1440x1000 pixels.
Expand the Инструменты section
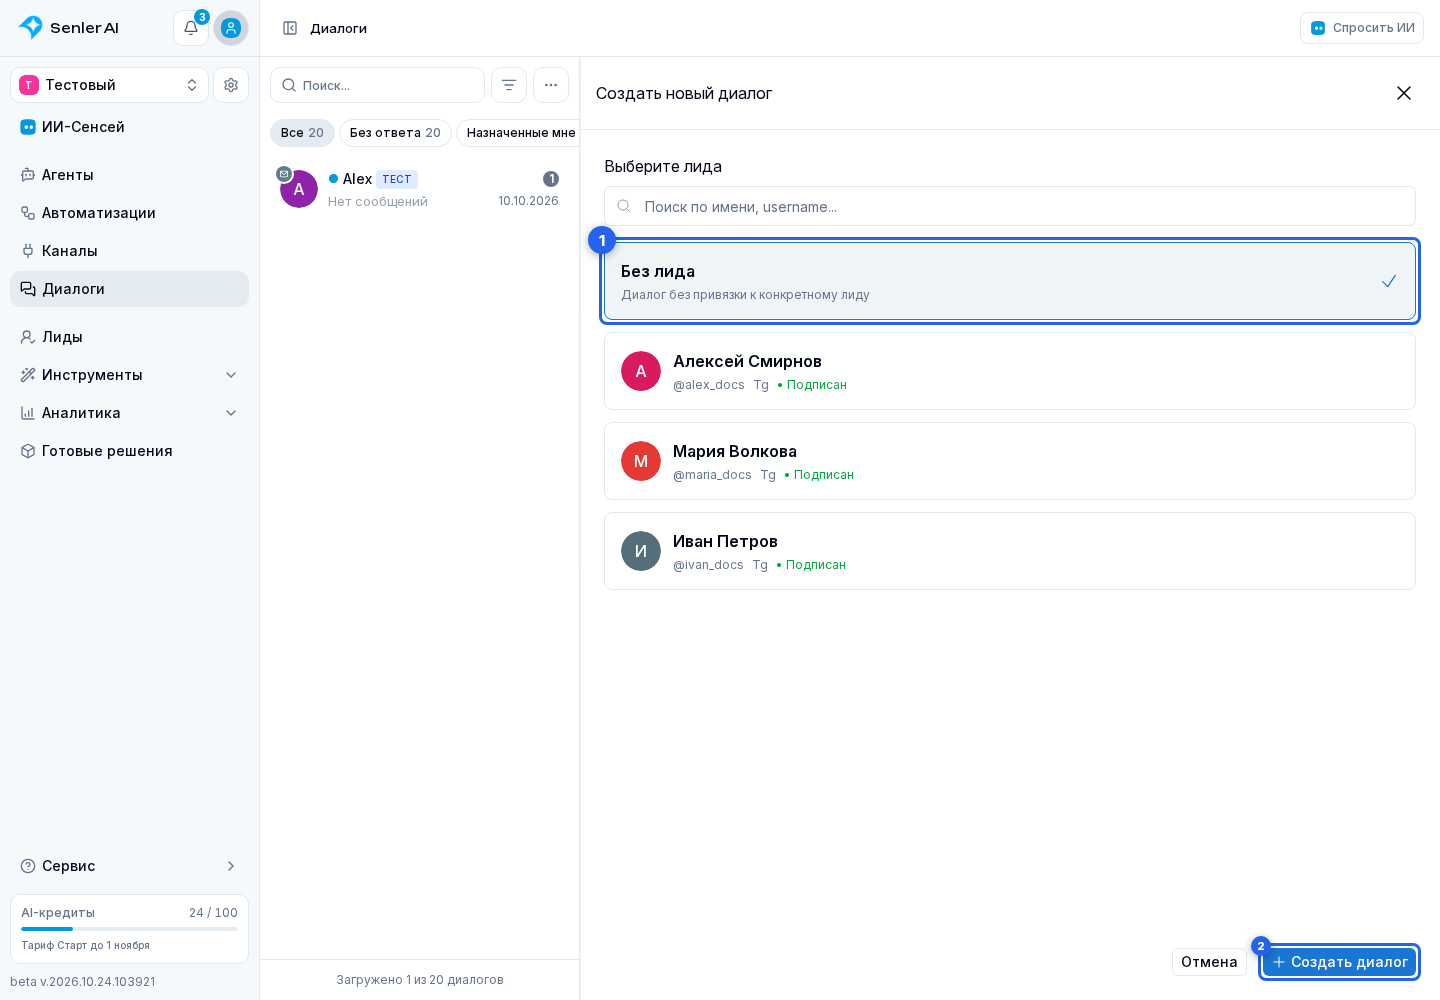pyautogui.click(x=130, y=375)
